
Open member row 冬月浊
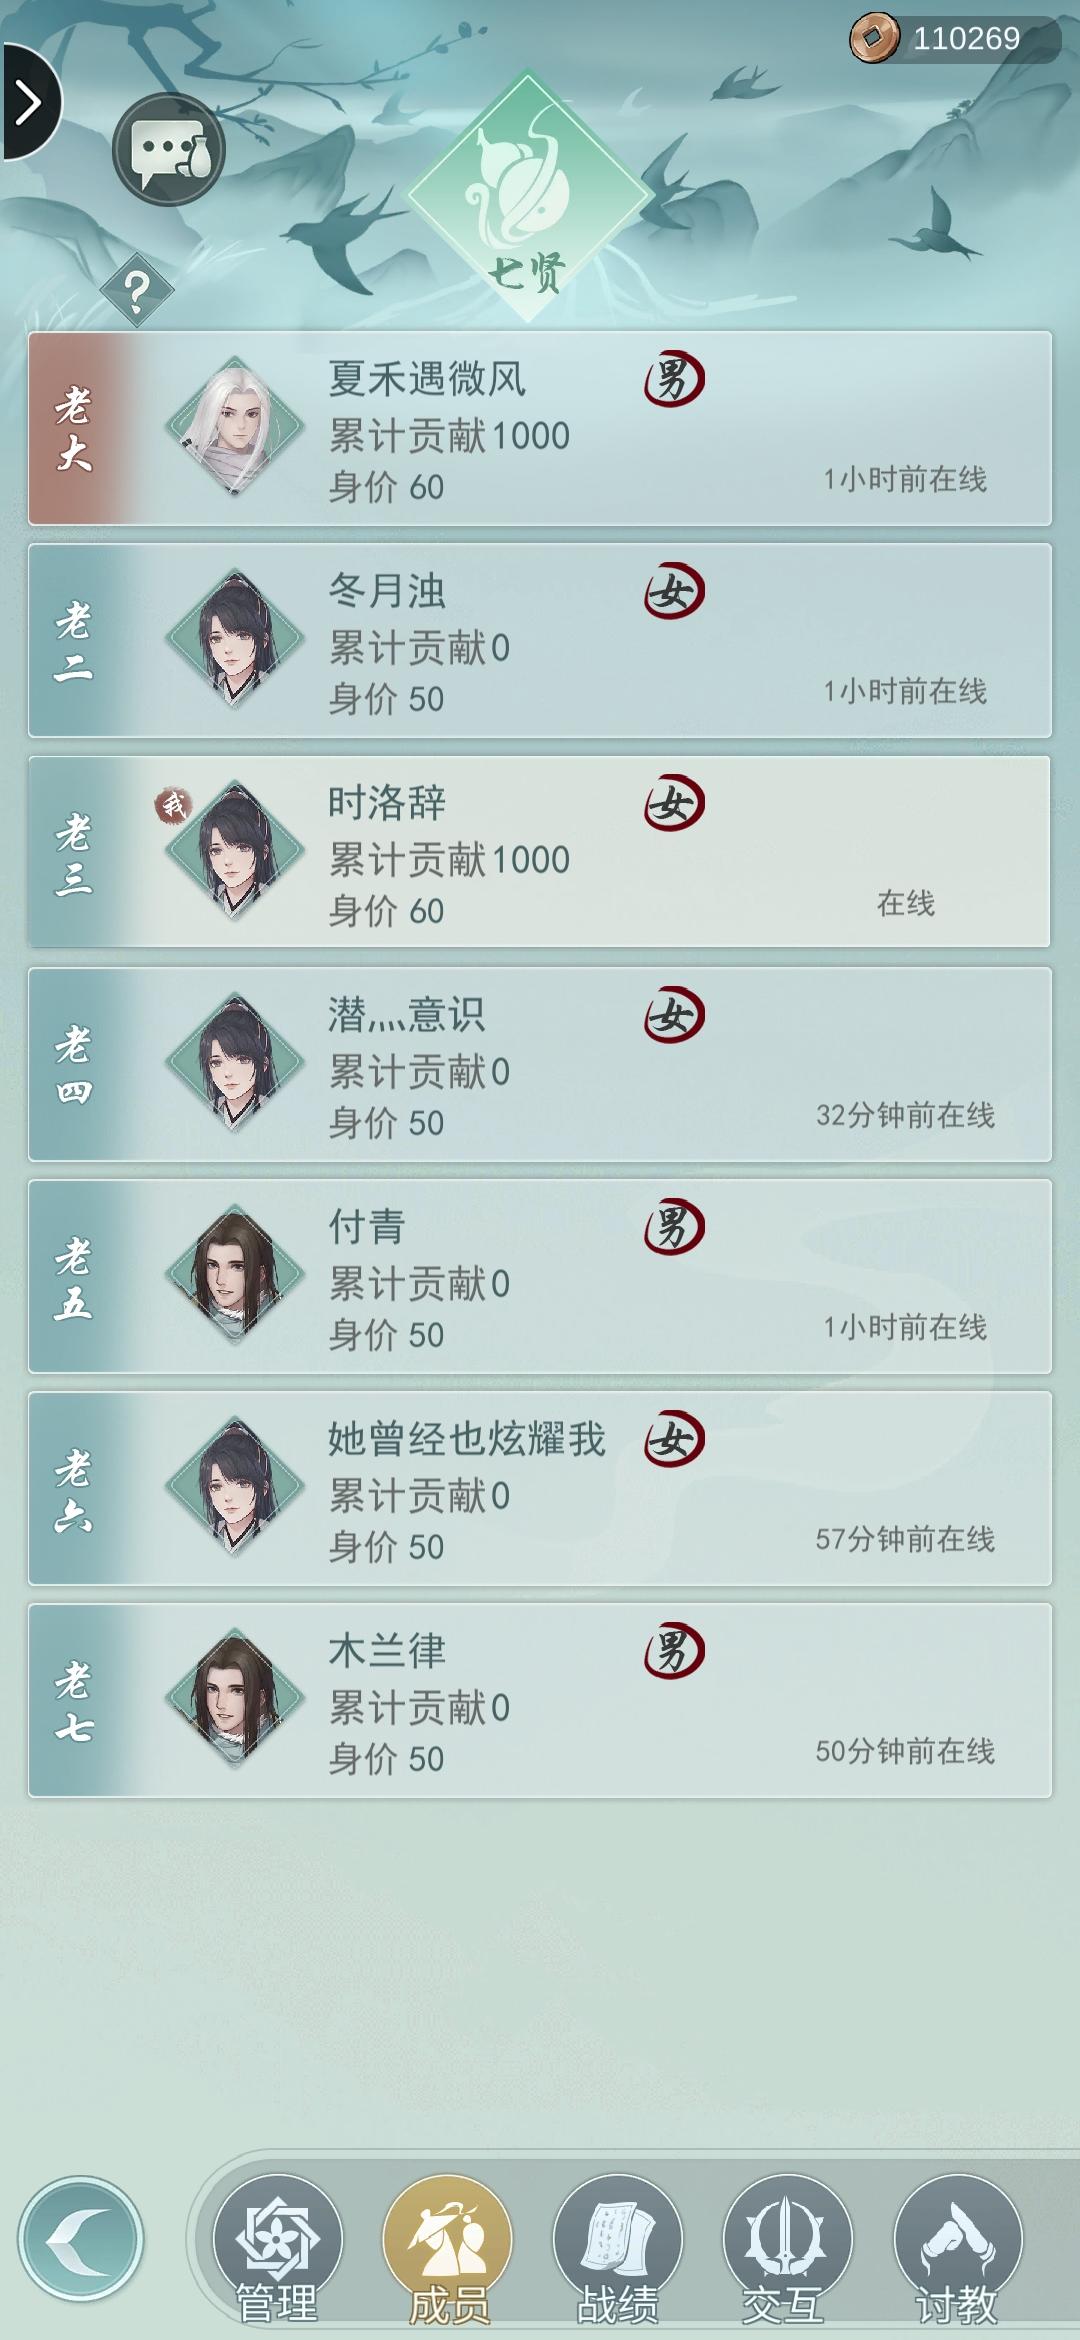pos(540,640)
